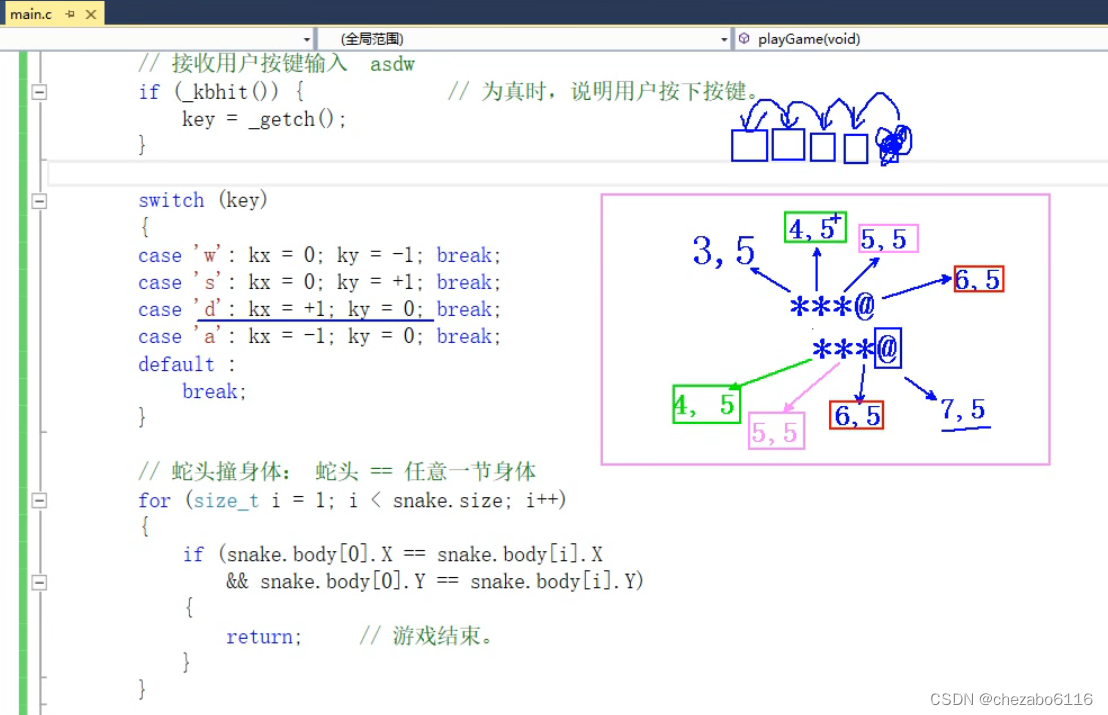
Task: Pin the main.c tab
Action: click(x=70, y=13)
